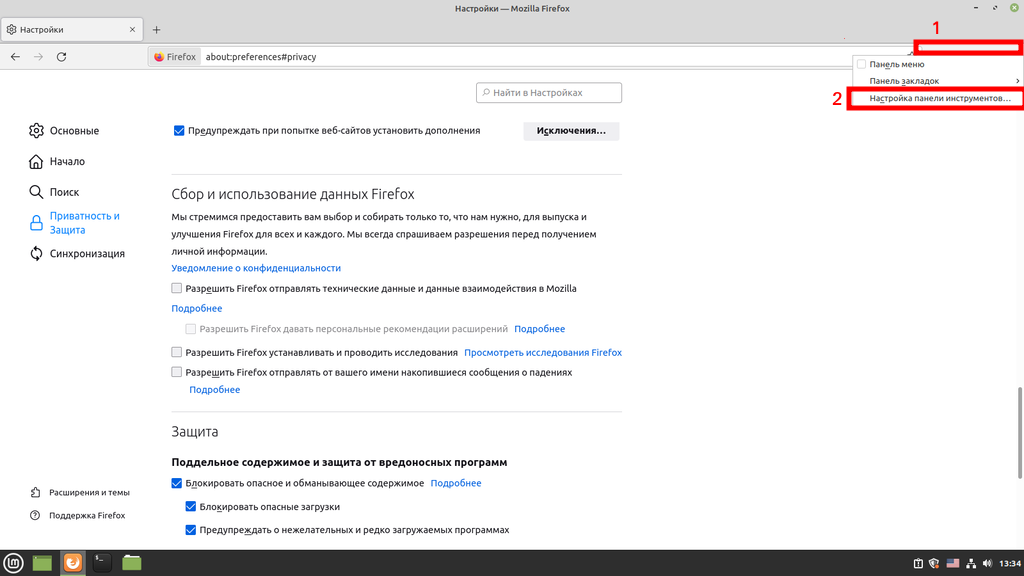Click the Исключения… button
The height and width of the screenshot is (576, 1024).
pos(571,131)
